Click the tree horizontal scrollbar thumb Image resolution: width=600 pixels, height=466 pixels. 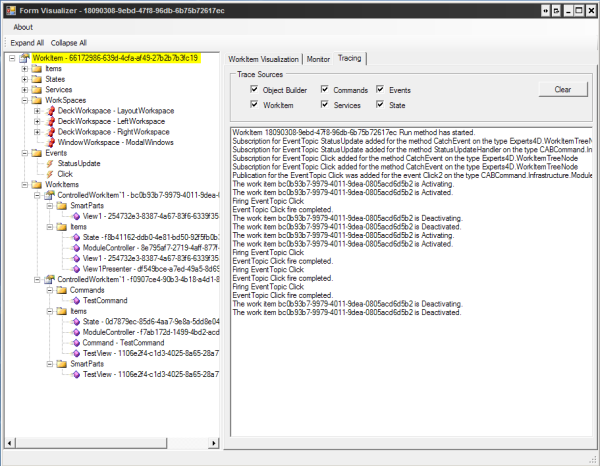91,443
